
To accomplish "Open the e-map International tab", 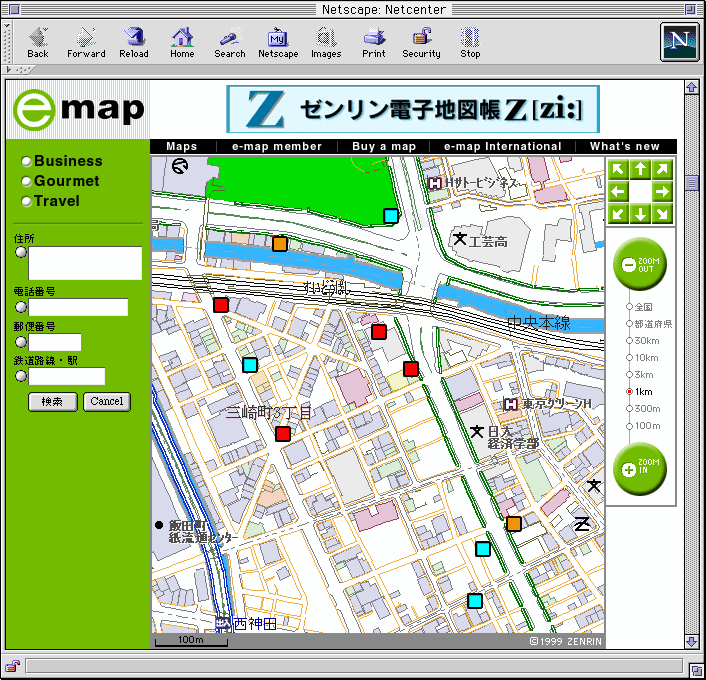I will [x=502, y=146].
